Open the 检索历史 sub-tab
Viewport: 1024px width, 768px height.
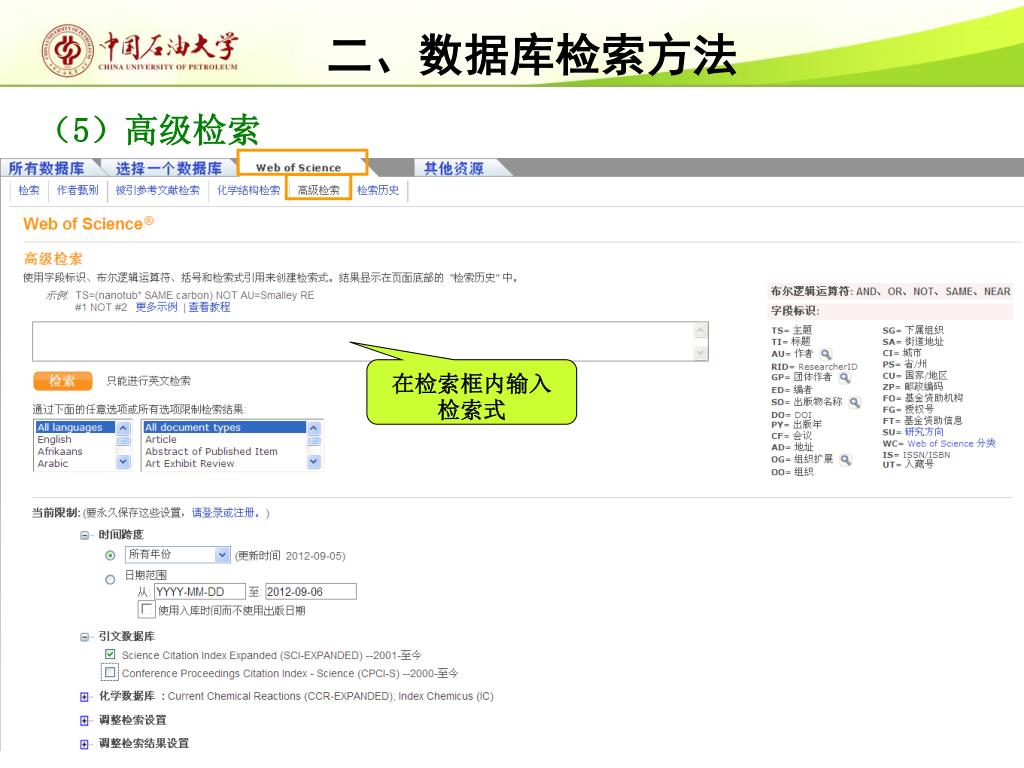tap(378, 191)
